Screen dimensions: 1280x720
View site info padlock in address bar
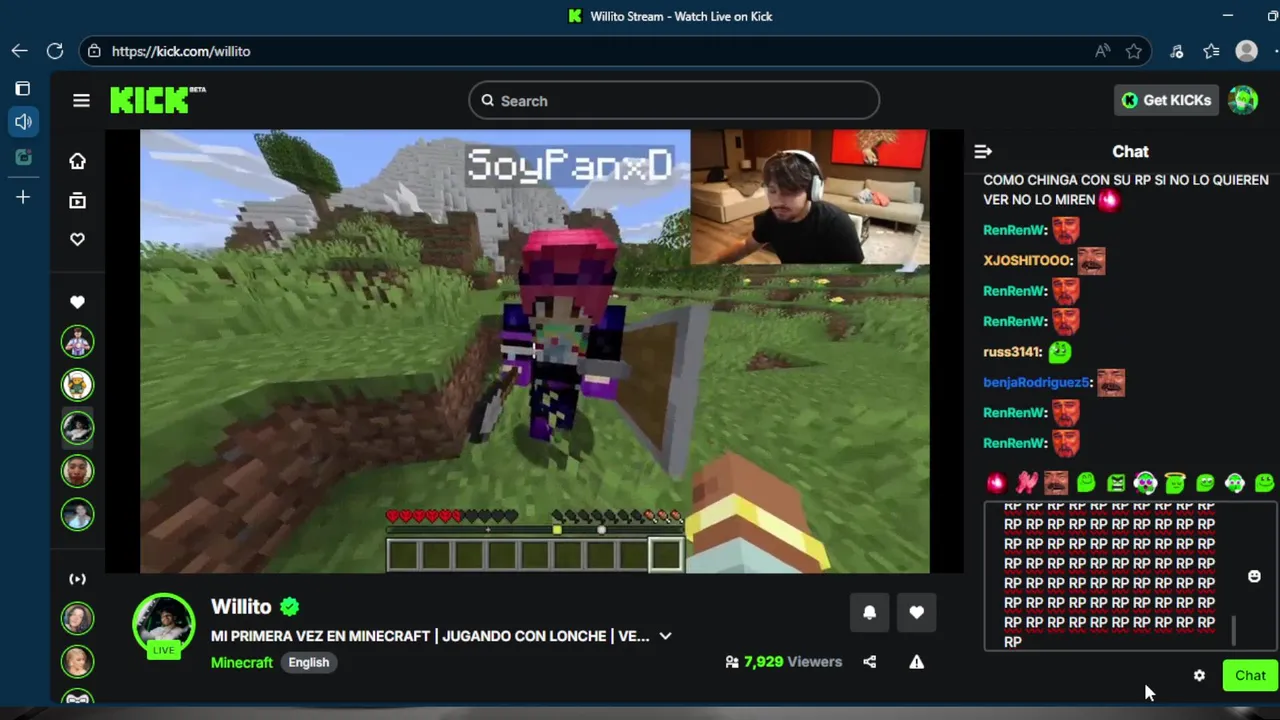(x=94, y=51)
